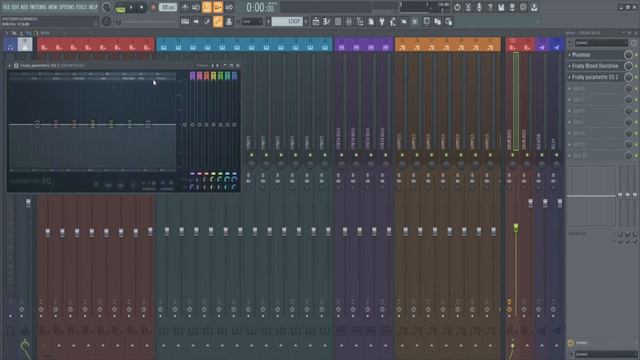640x360 pixels.
Task: Click the undo history clock icon
Action: coord(457,7)
